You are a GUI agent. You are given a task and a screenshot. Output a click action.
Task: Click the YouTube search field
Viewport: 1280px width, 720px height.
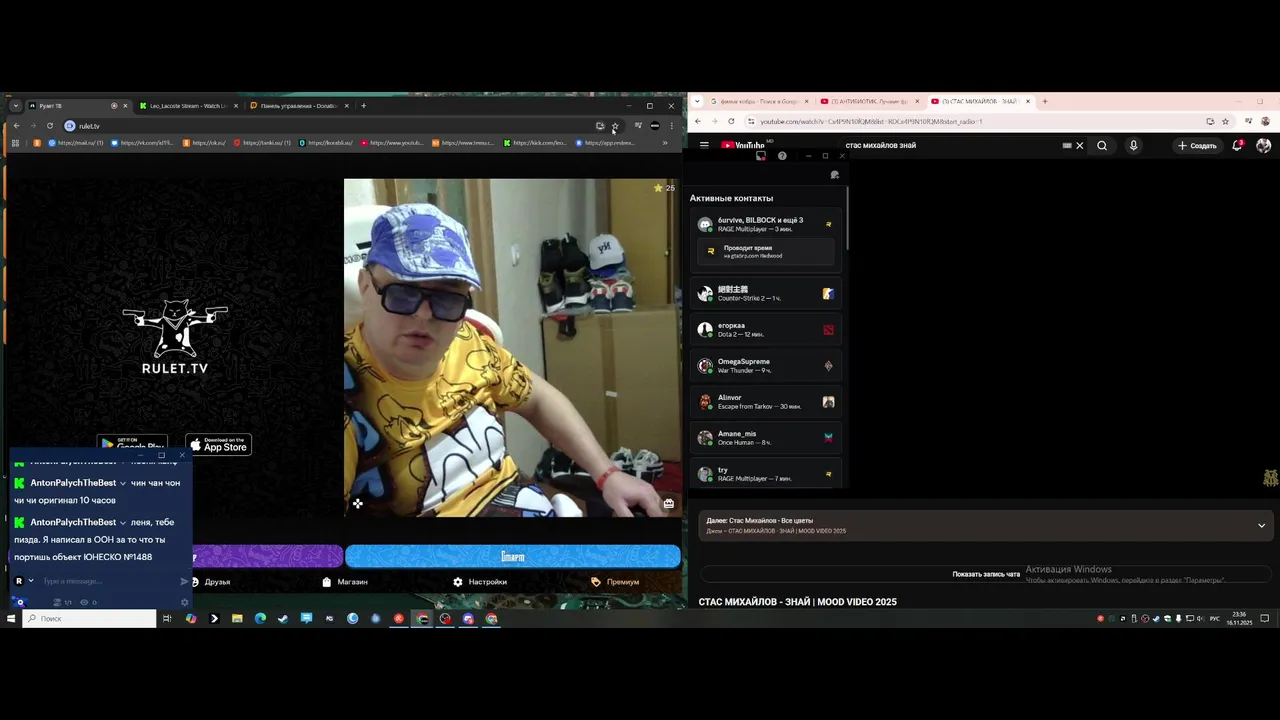(950, 146)
